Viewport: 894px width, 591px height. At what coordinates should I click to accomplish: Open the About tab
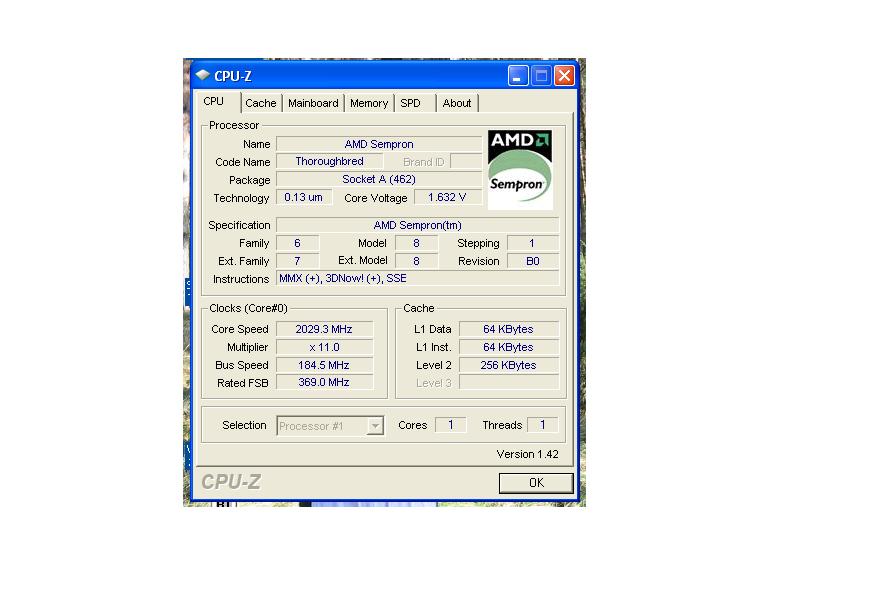(457, 103)
